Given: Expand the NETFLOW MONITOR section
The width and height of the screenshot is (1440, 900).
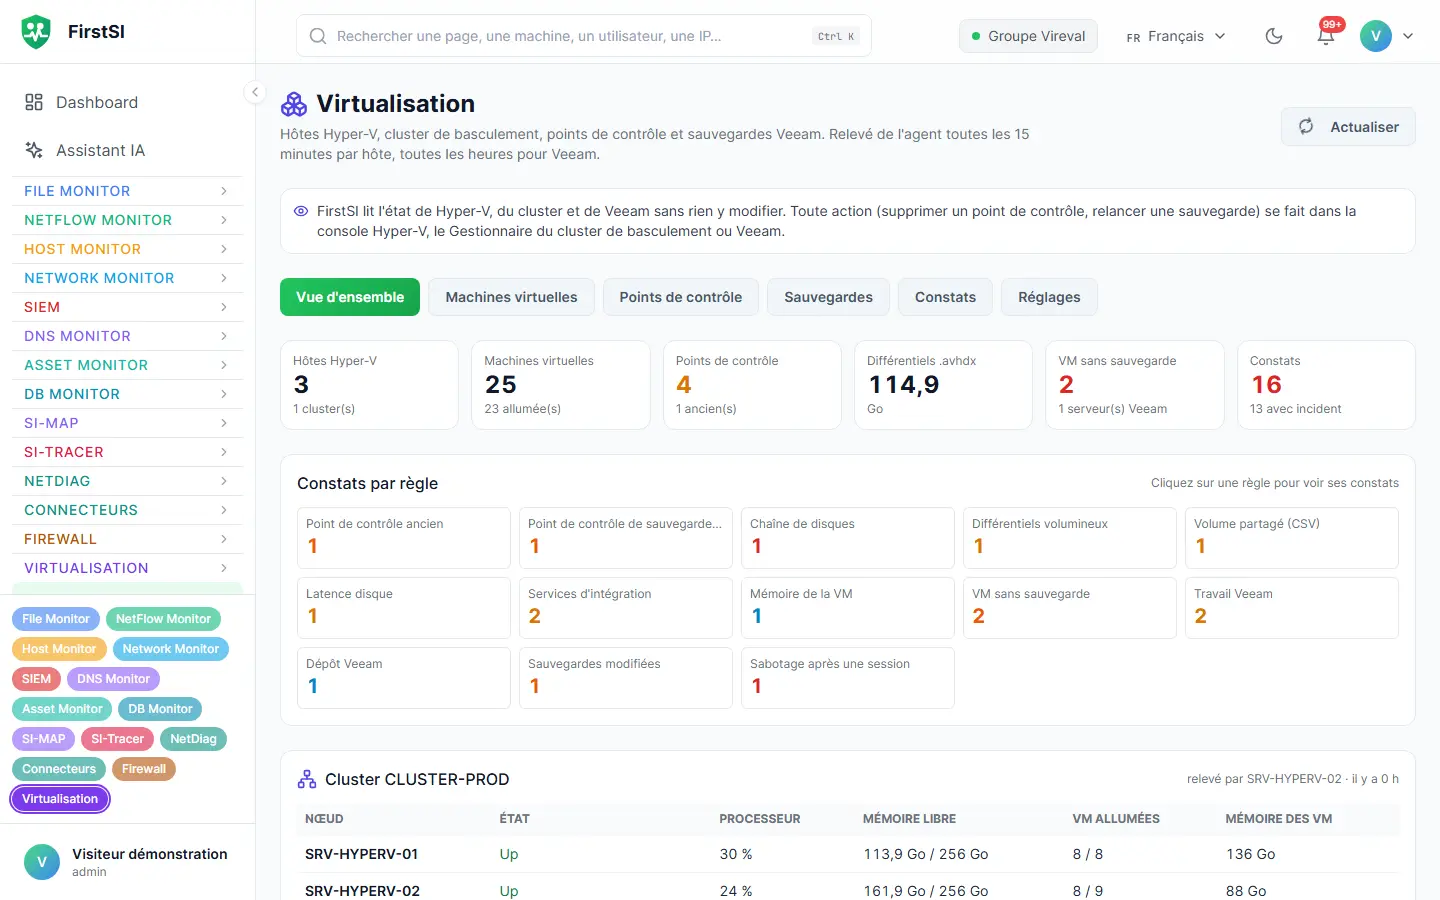Looking at the screenshot, I should (x=127, y=220).
